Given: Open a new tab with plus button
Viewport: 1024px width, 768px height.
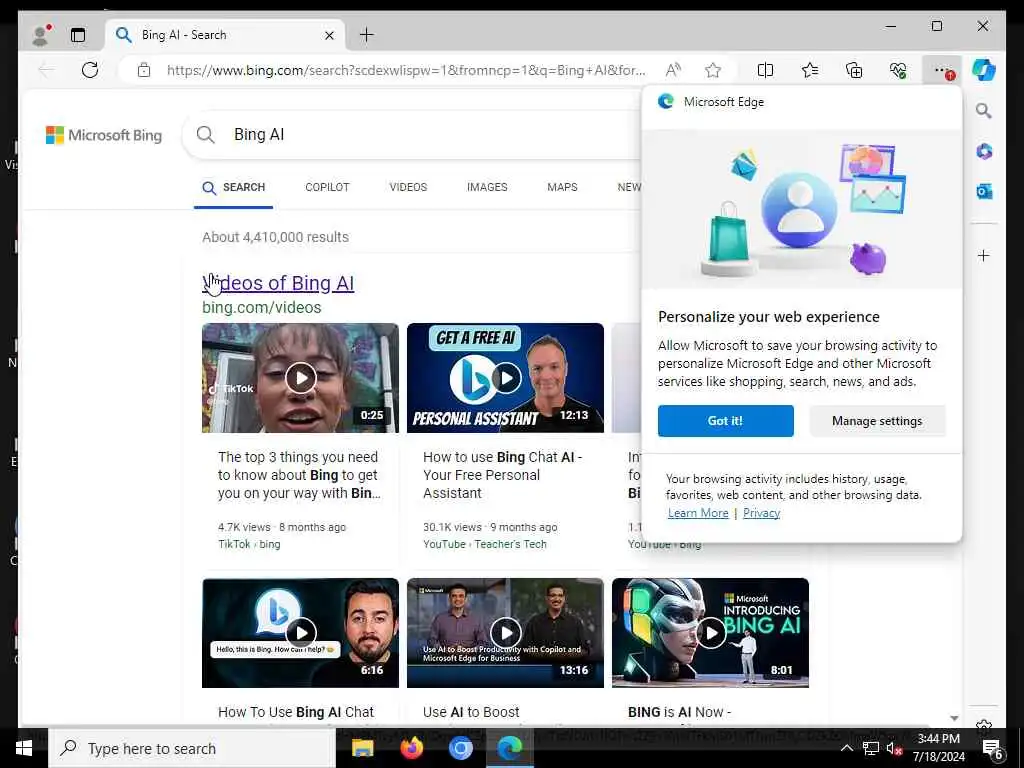Looking at the screenshot, I should [367, 35].
